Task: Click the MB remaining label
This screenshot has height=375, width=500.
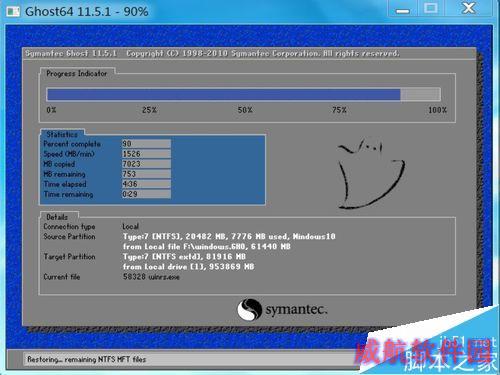Action: tap(64, 174)
